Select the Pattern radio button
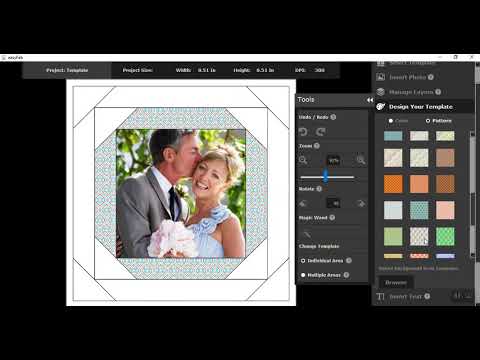 pos(428,121)
